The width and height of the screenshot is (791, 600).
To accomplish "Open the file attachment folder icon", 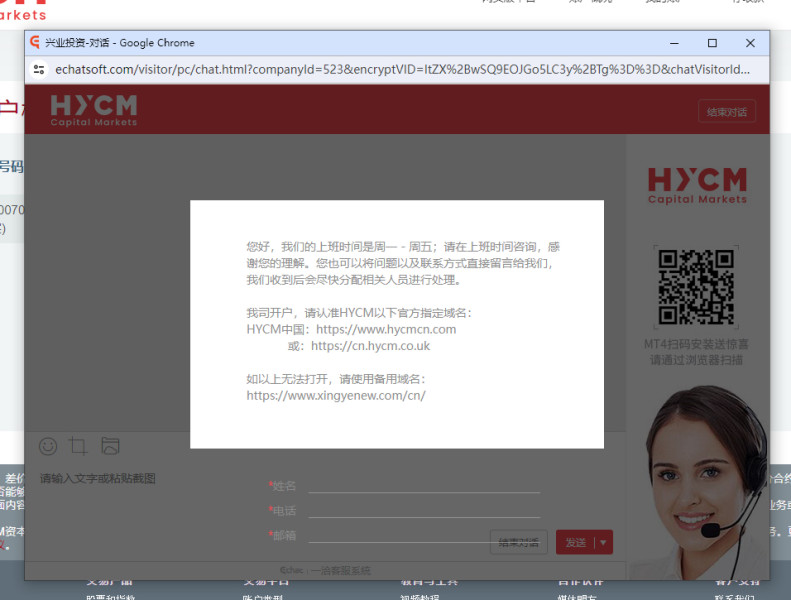I will 110,446.
